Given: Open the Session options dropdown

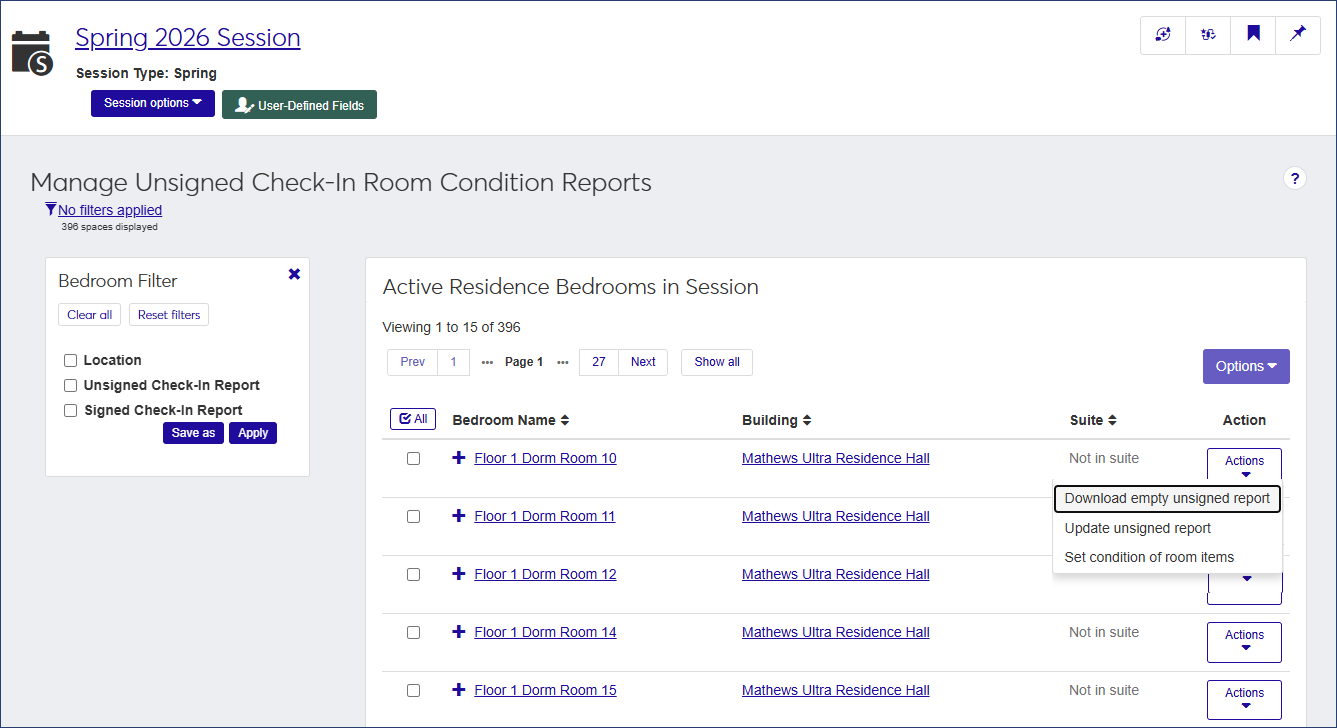Looking at the screenshot, I should click(152, 103).
